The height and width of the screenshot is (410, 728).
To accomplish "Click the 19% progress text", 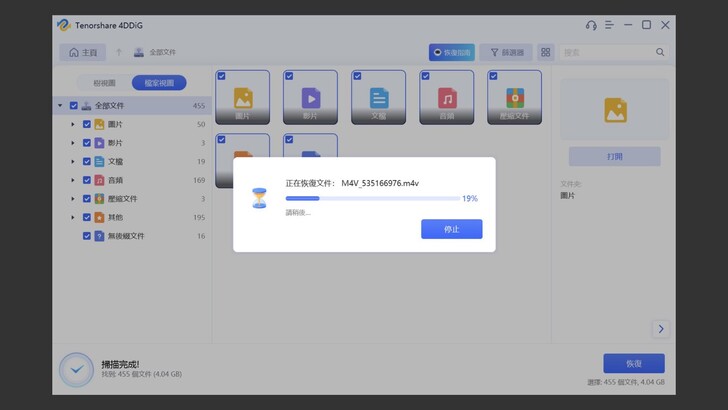I will 469,199.
